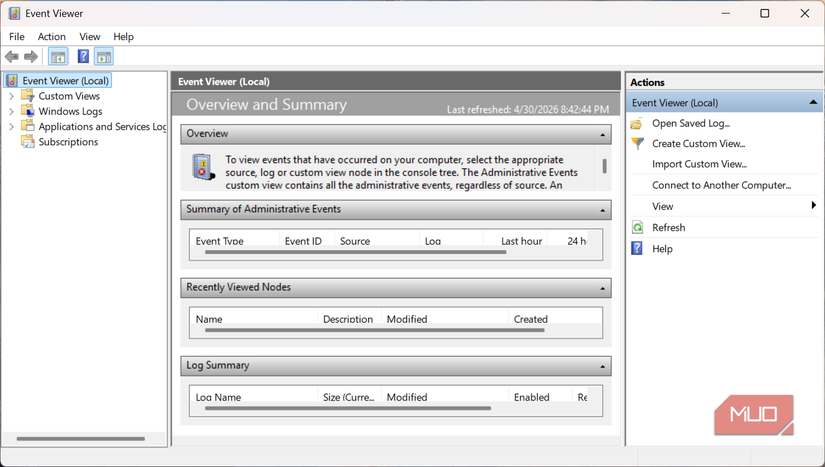
Task: Click the Source column header
Action: 377,240
